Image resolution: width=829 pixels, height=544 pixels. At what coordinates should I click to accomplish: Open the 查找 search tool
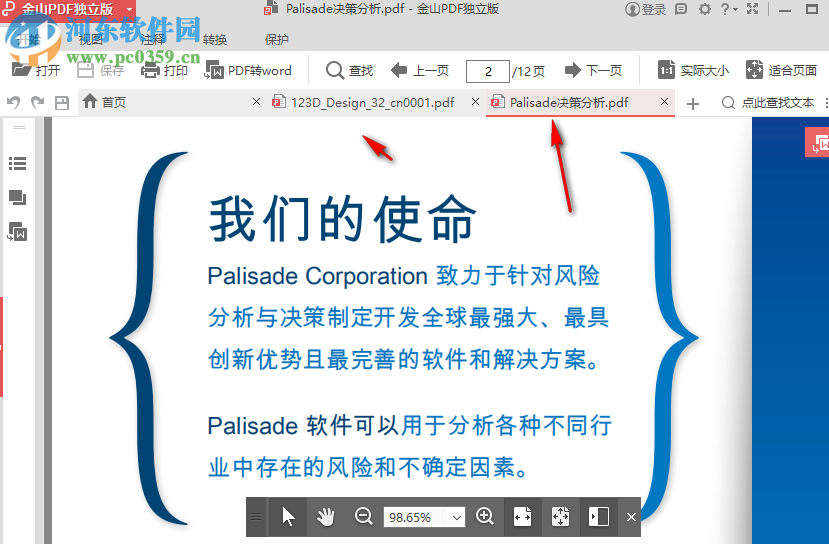tap(349, 70)
